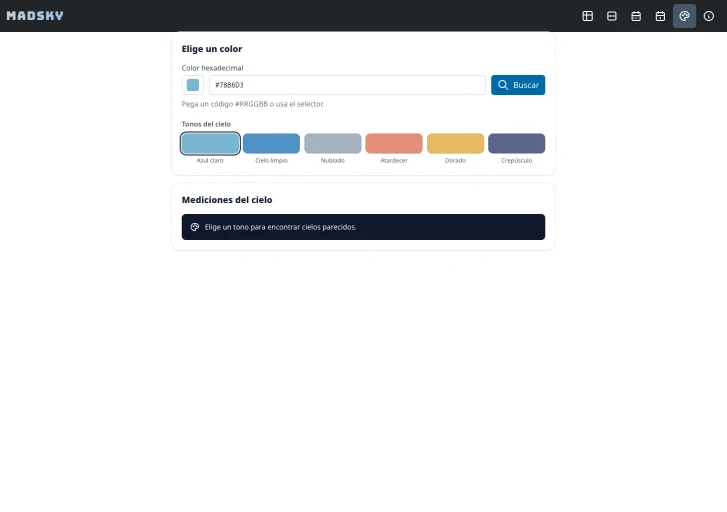Click the palette icon in the dark banner
727x512 pixels.
[195, 227]
